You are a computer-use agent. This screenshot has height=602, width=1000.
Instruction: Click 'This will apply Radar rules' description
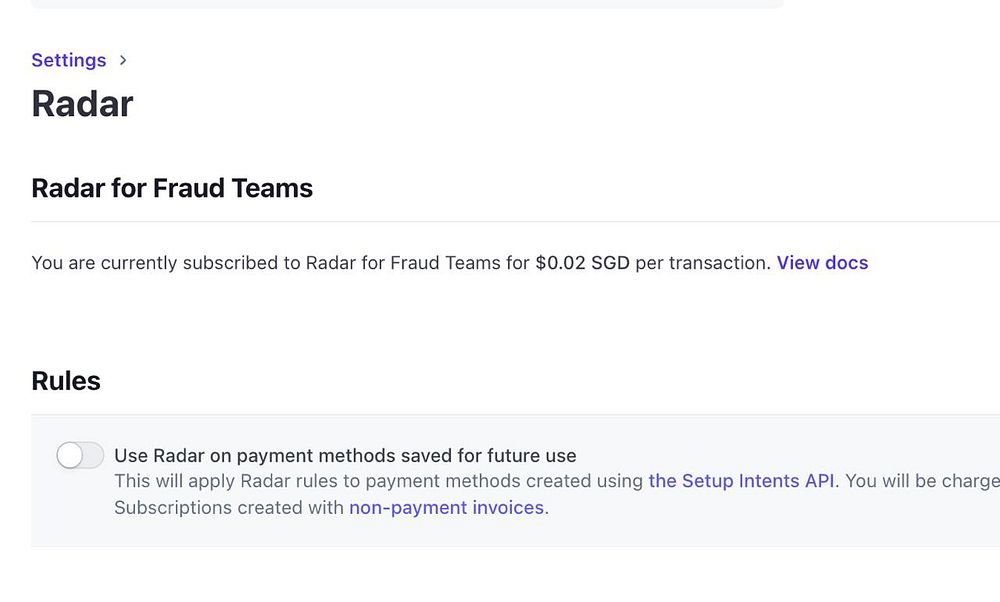pos(230,481)
